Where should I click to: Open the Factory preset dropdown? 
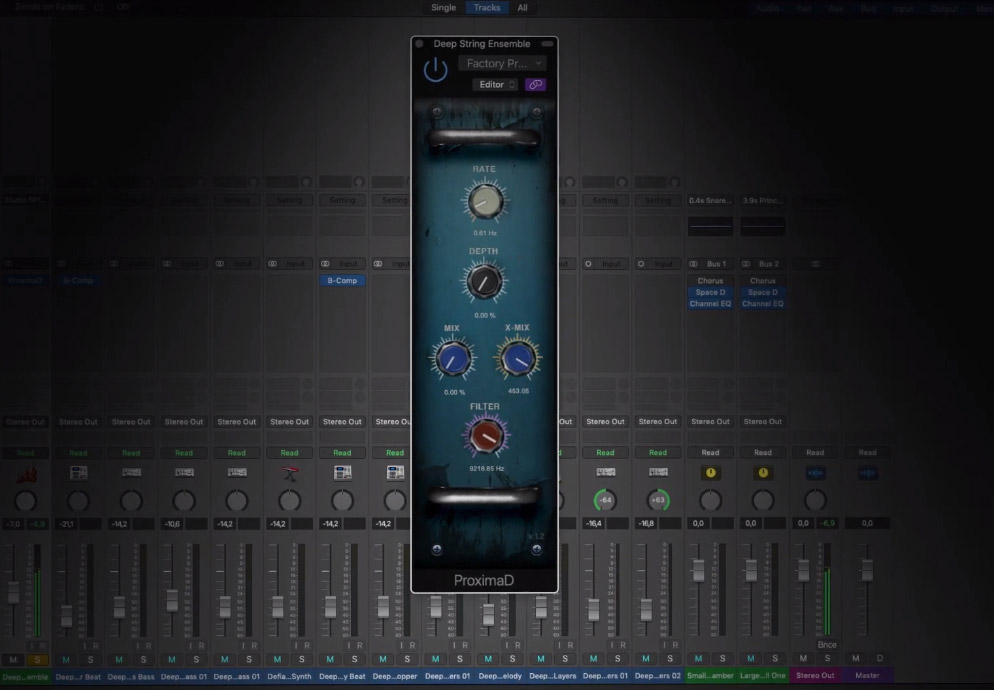click(x=502, y=63)
